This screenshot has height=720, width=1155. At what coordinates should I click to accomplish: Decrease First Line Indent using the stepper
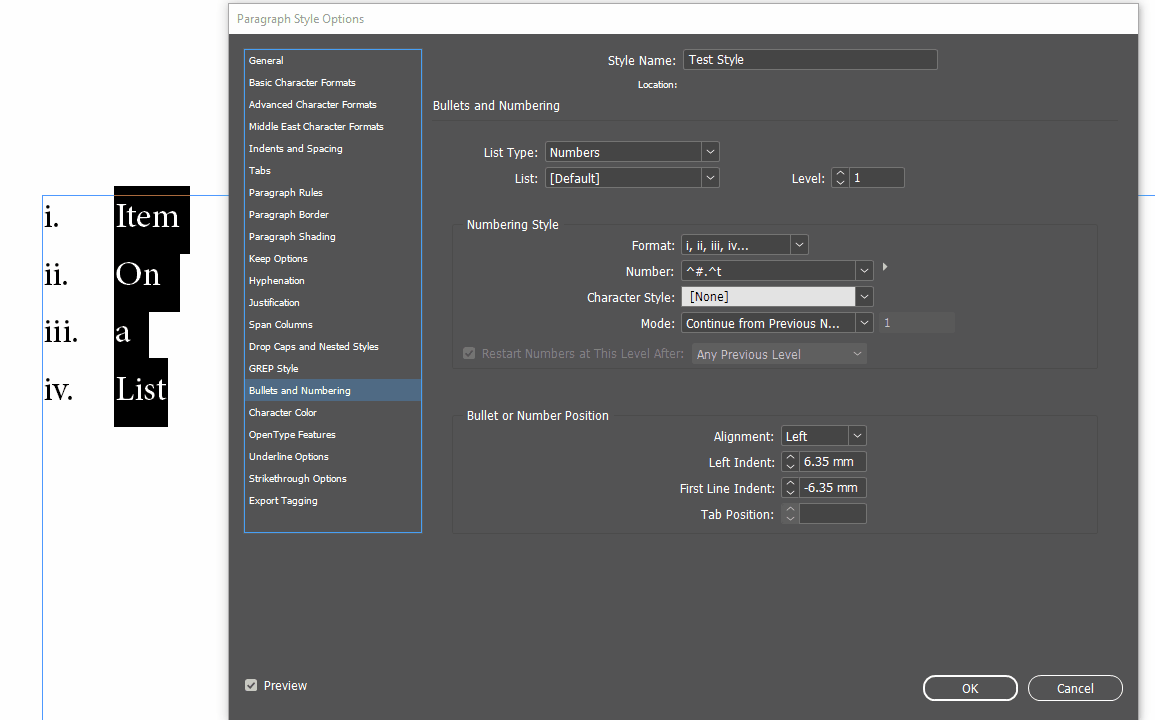click(x=790, y=492)
